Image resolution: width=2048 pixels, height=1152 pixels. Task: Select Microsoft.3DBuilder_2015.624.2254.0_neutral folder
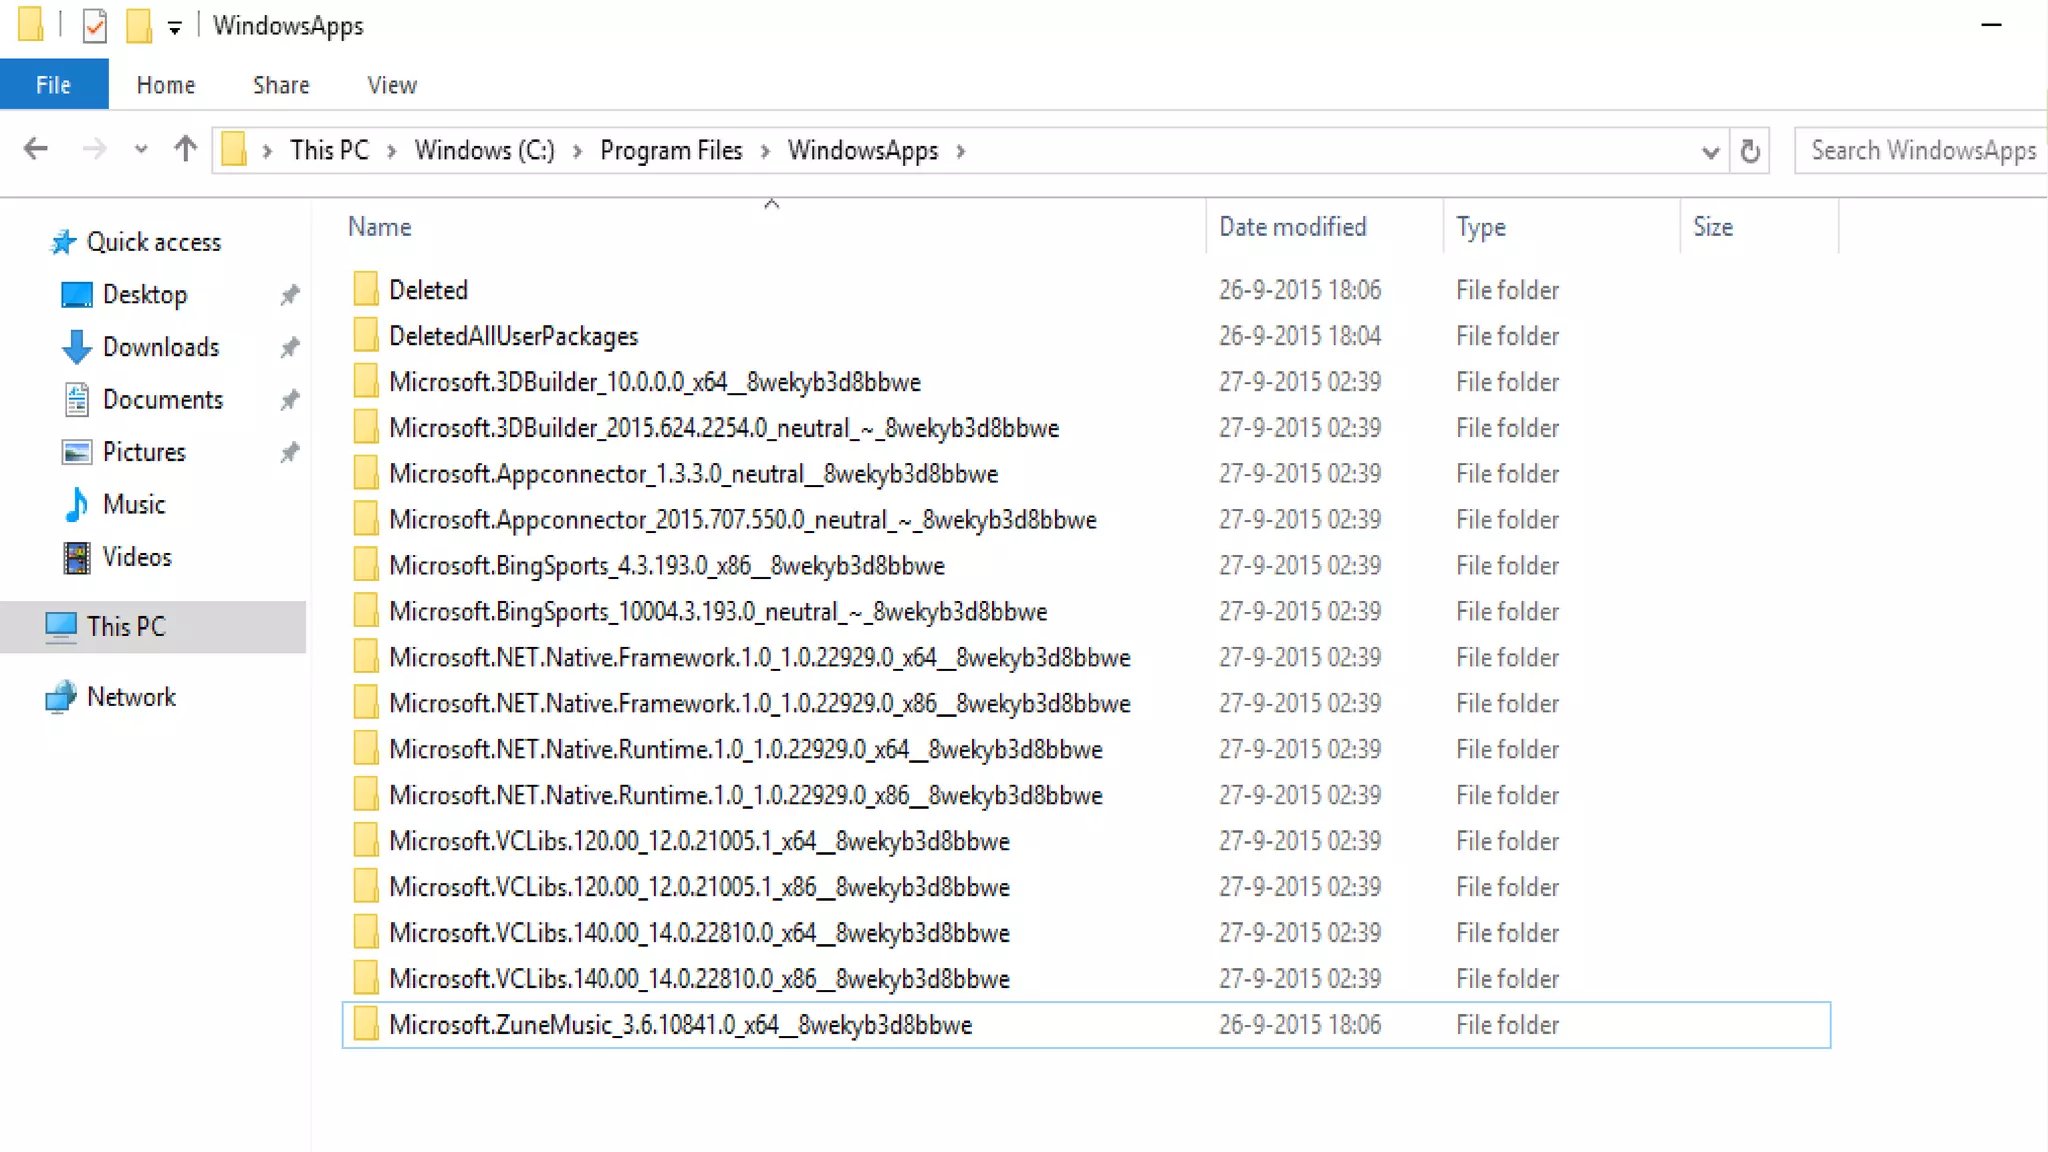coord(1086,428)
